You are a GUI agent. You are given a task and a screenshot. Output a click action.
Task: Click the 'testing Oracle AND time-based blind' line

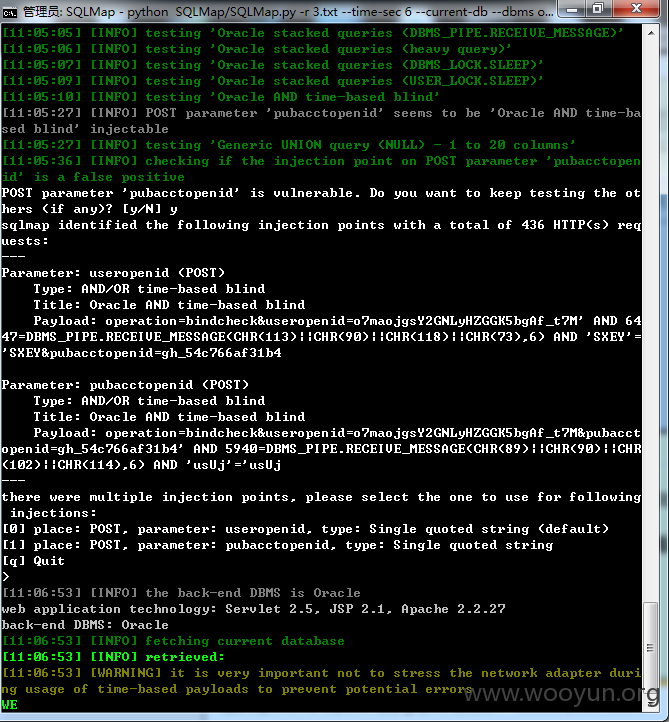[221, 97]
